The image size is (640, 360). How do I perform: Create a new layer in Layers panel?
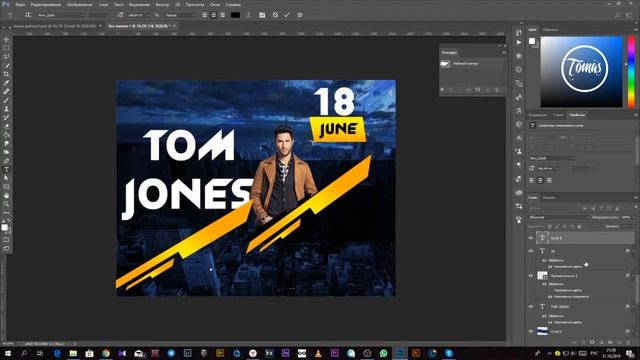(619, 342)
